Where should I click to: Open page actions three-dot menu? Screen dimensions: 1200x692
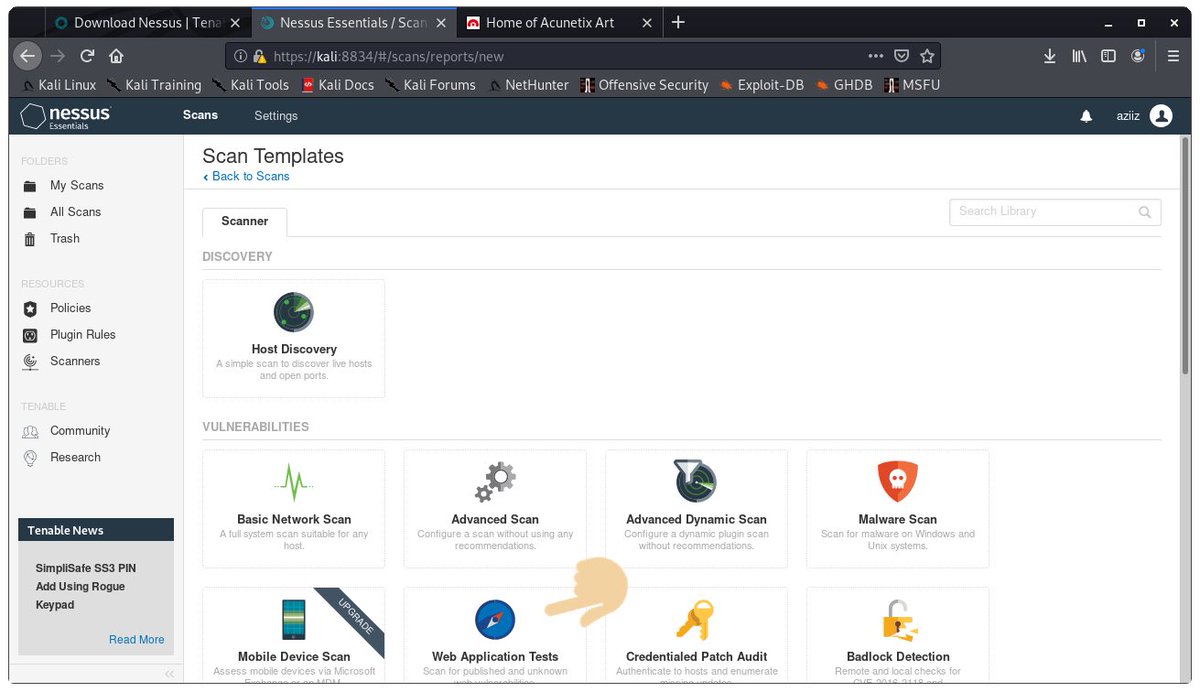pyautogui.click(x=876, y=56)
